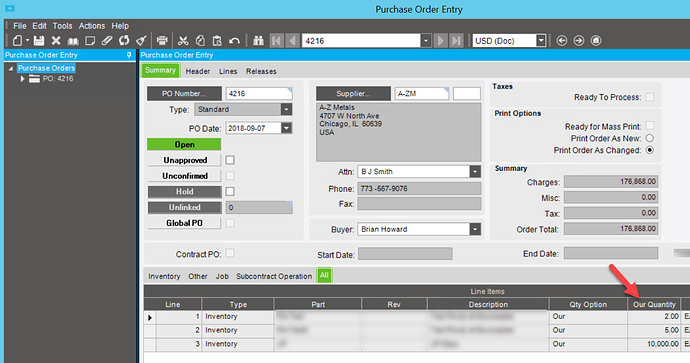Go to the first record navigation icon
Viewport: 690px width, 363px height.
pyautogui.click(x=276, y=41)
